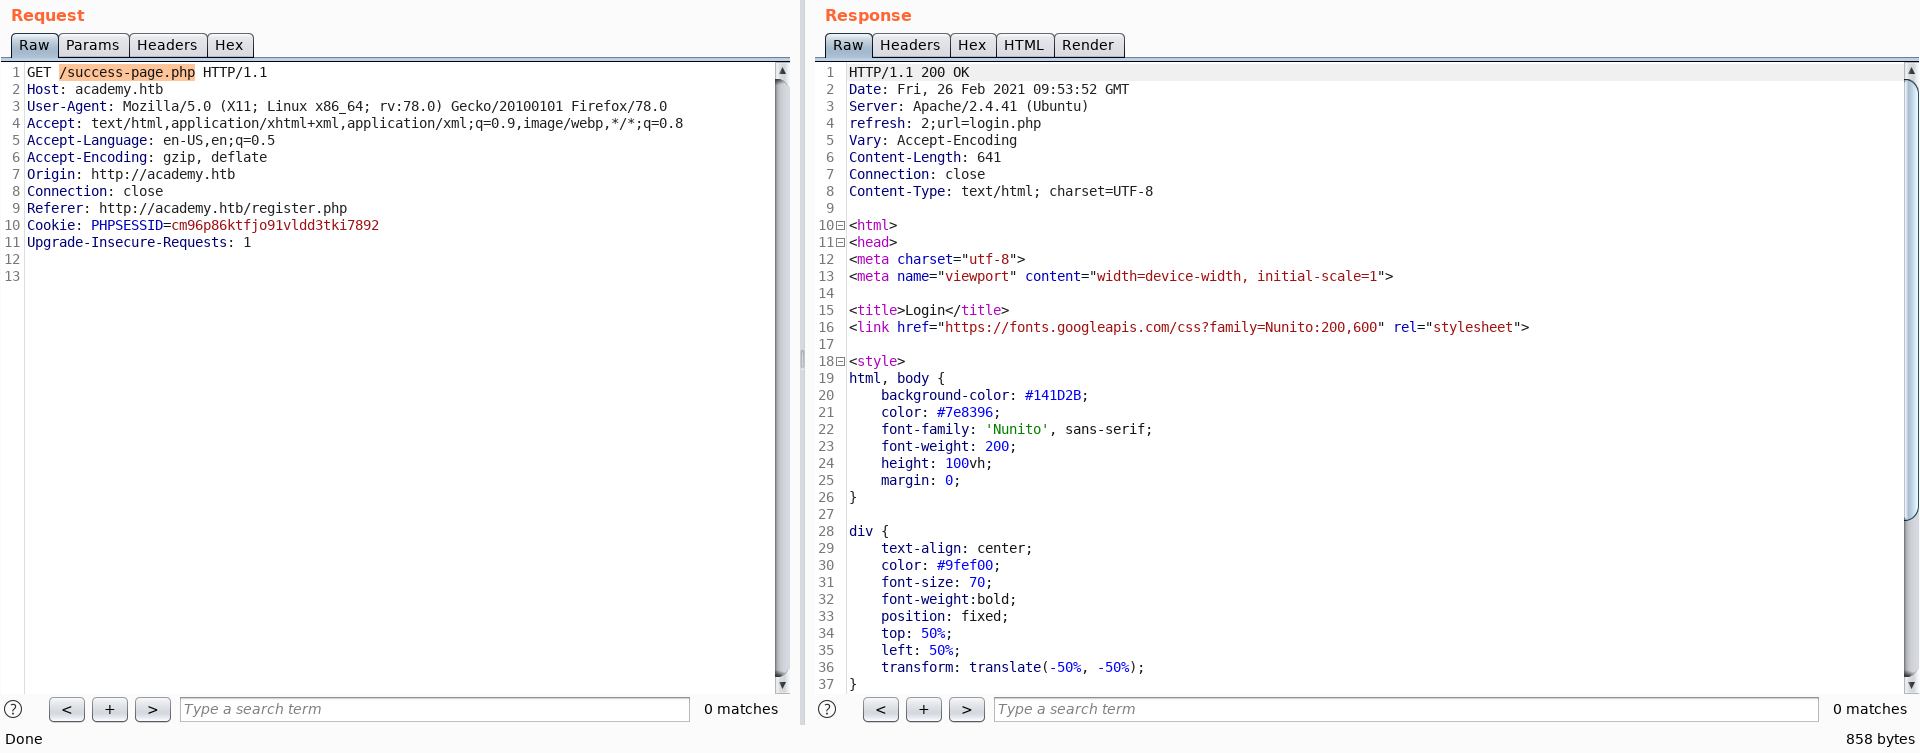This screenshot has width=1920, height=753.
Task: Click the transform: translate line
Action: pos(1012,667)
